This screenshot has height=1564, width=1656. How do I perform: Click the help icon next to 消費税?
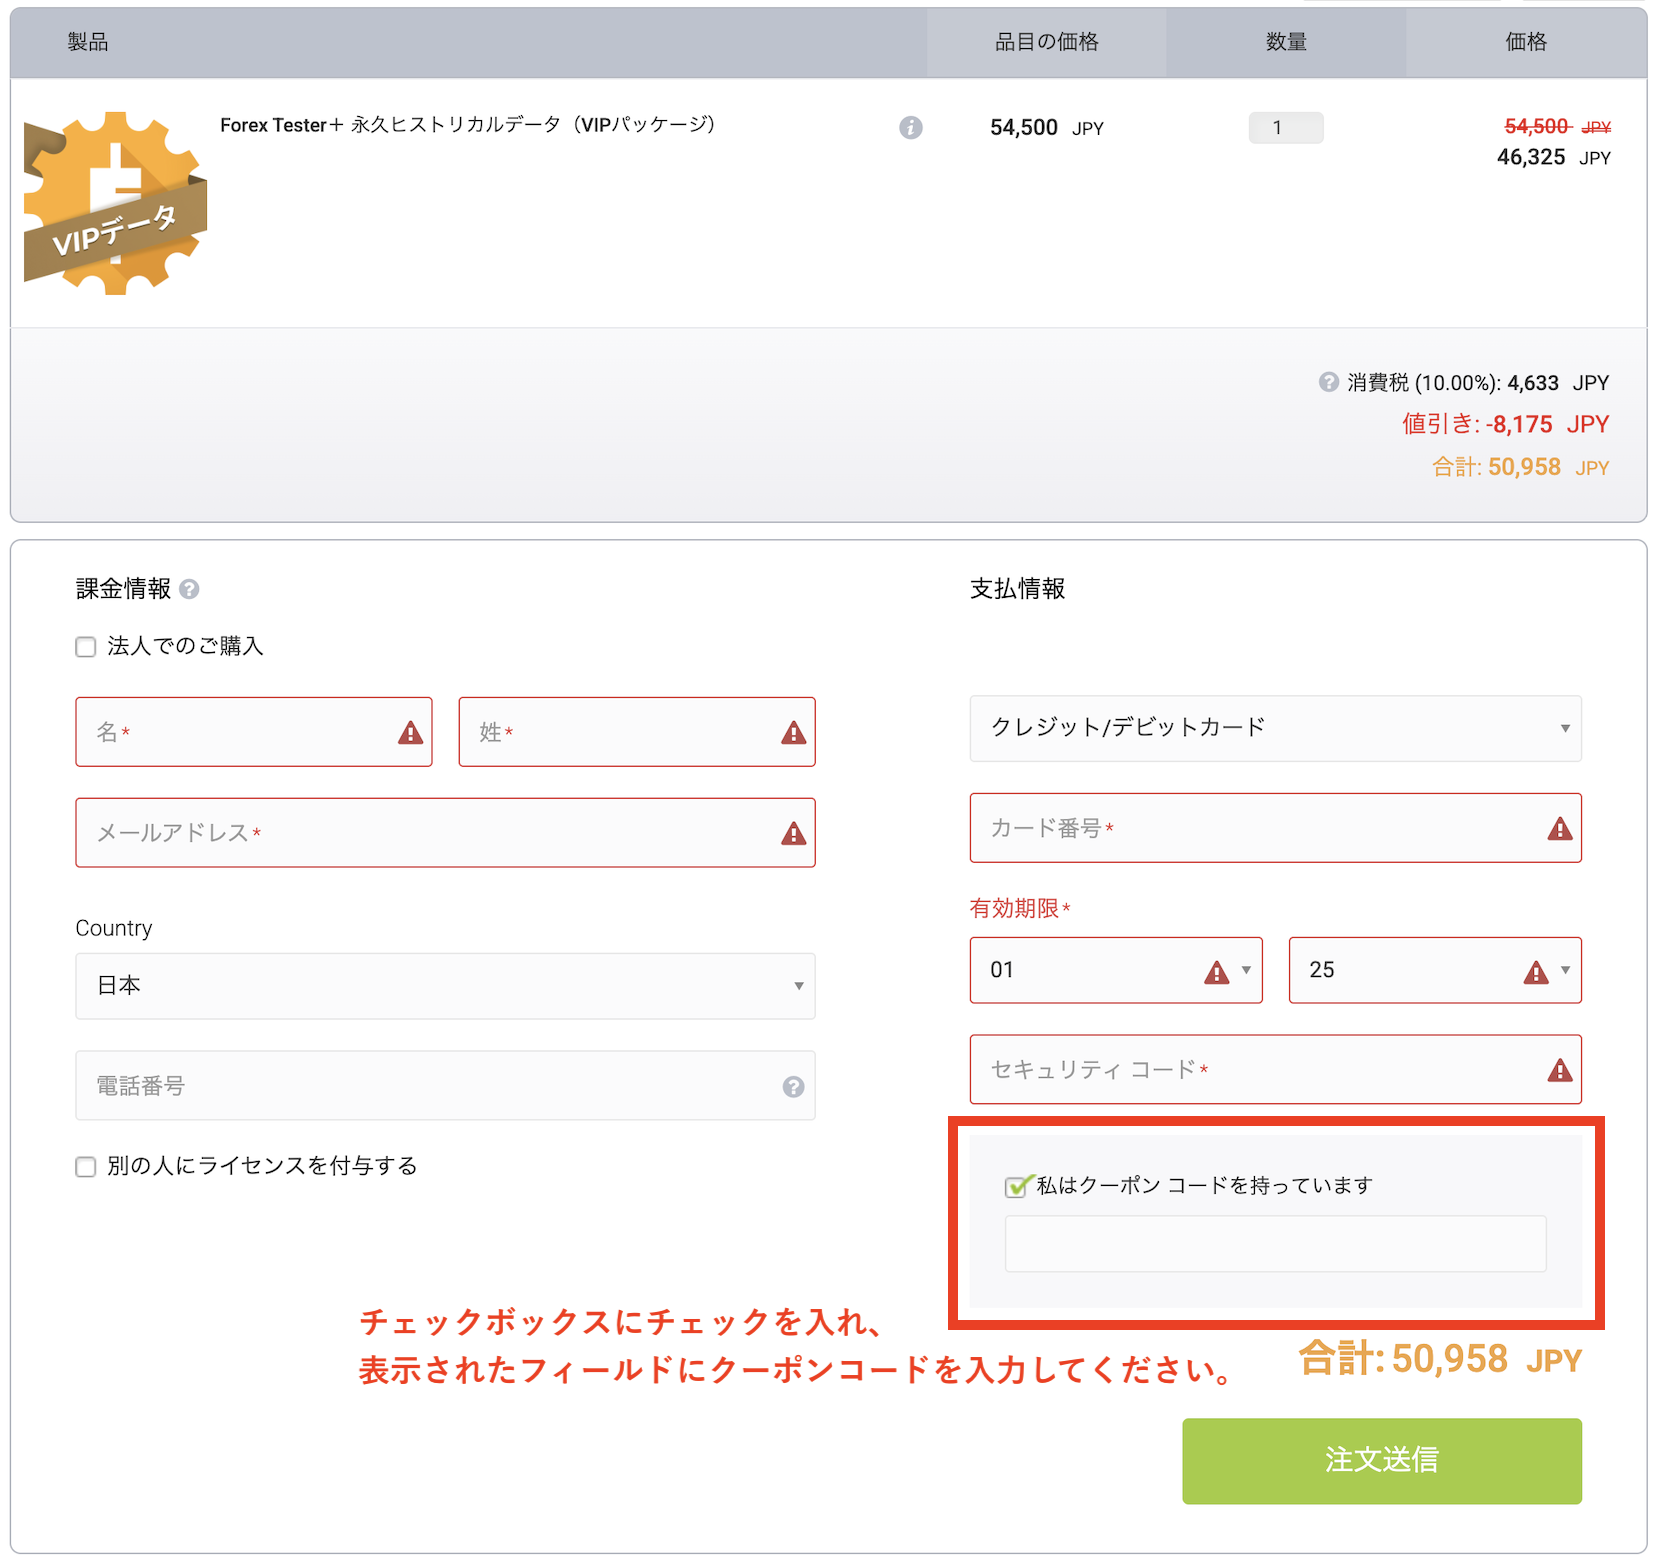pyautogui.click(x=1328, y=382)
